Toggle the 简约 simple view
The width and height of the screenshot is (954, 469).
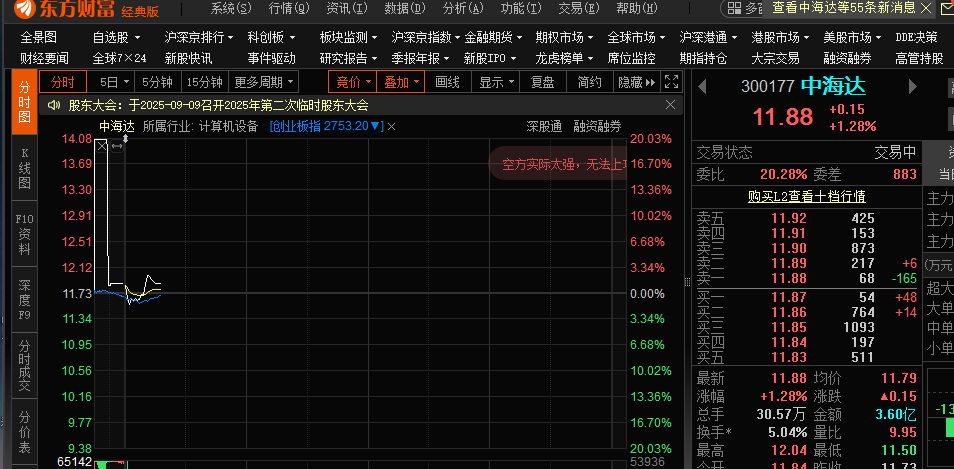(x=589, y=82)
